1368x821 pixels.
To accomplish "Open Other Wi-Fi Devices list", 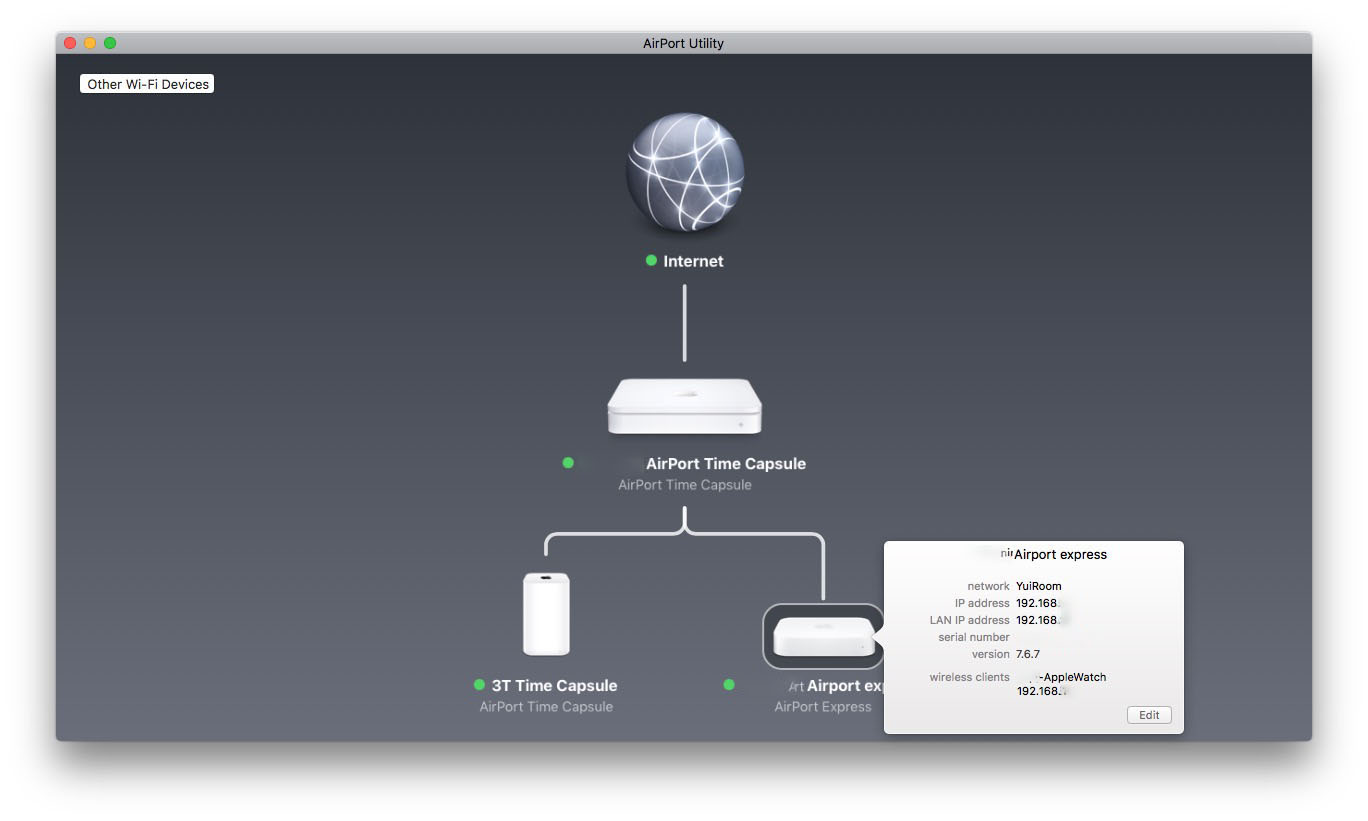I will [x=147, y=84].
